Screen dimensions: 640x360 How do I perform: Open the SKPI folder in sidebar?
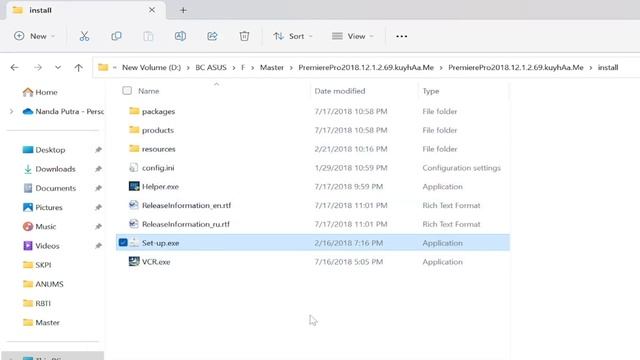click(x=37, y=265)
